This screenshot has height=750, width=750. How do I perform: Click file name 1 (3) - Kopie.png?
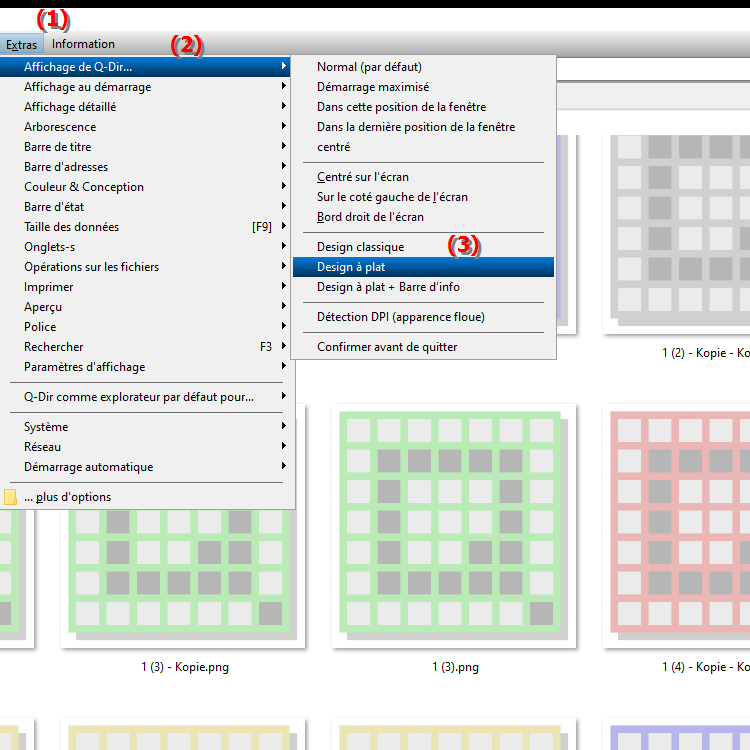[185, 667]
